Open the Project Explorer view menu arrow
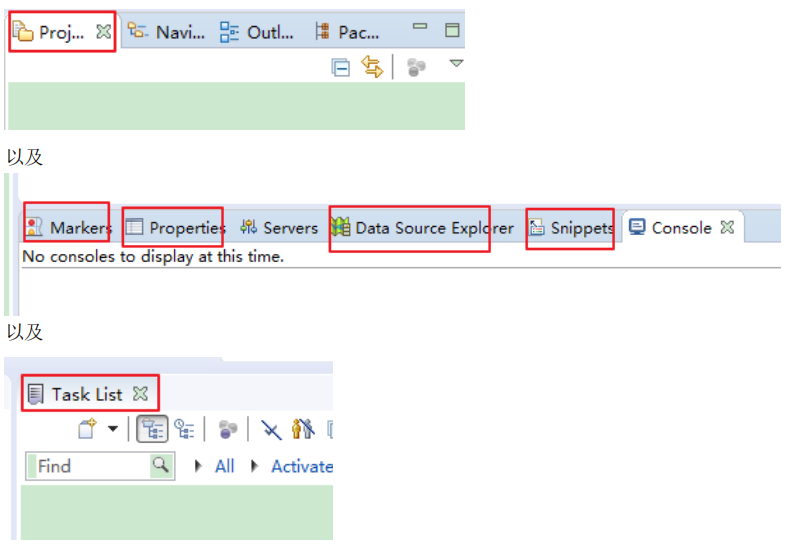The width and height of the screenshot is (789, 549). (x=456, y=63)
